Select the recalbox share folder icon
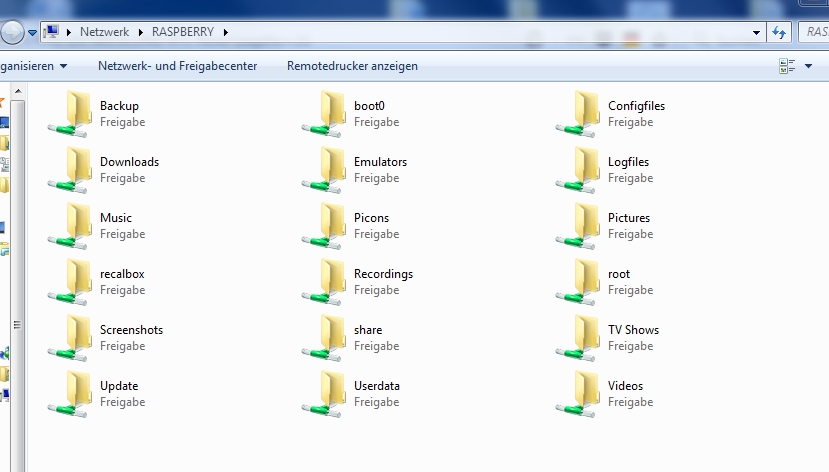The width and height of the screenshot is (829, 472). tap(70, 282)
